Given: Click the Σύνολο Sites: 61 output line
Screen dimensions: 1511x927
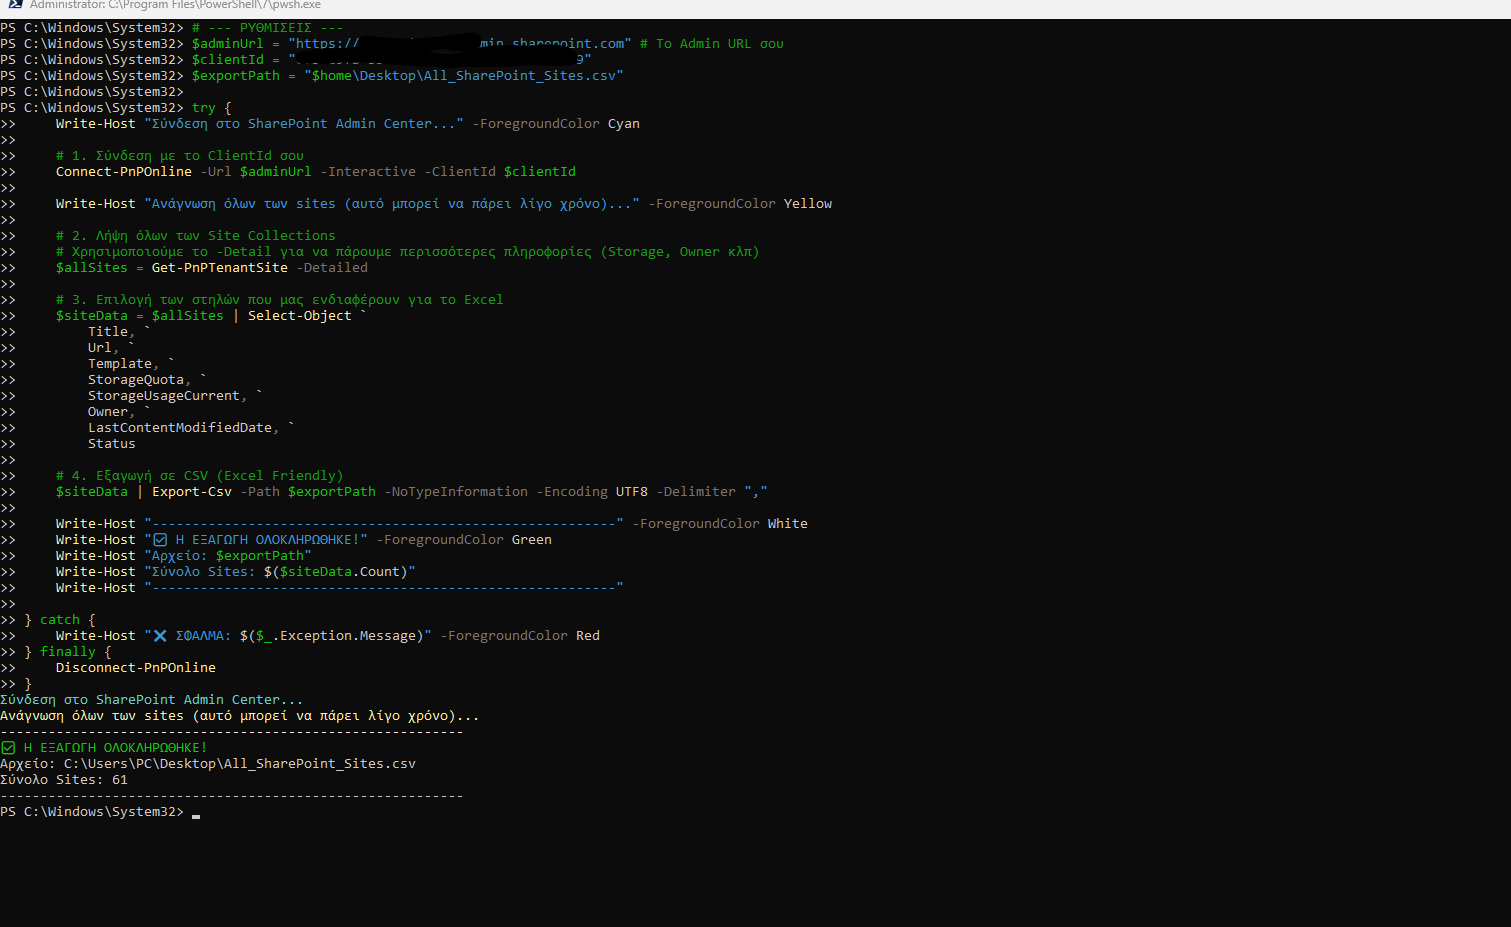Looking at the screenshot, I should (x=64, y=780).
